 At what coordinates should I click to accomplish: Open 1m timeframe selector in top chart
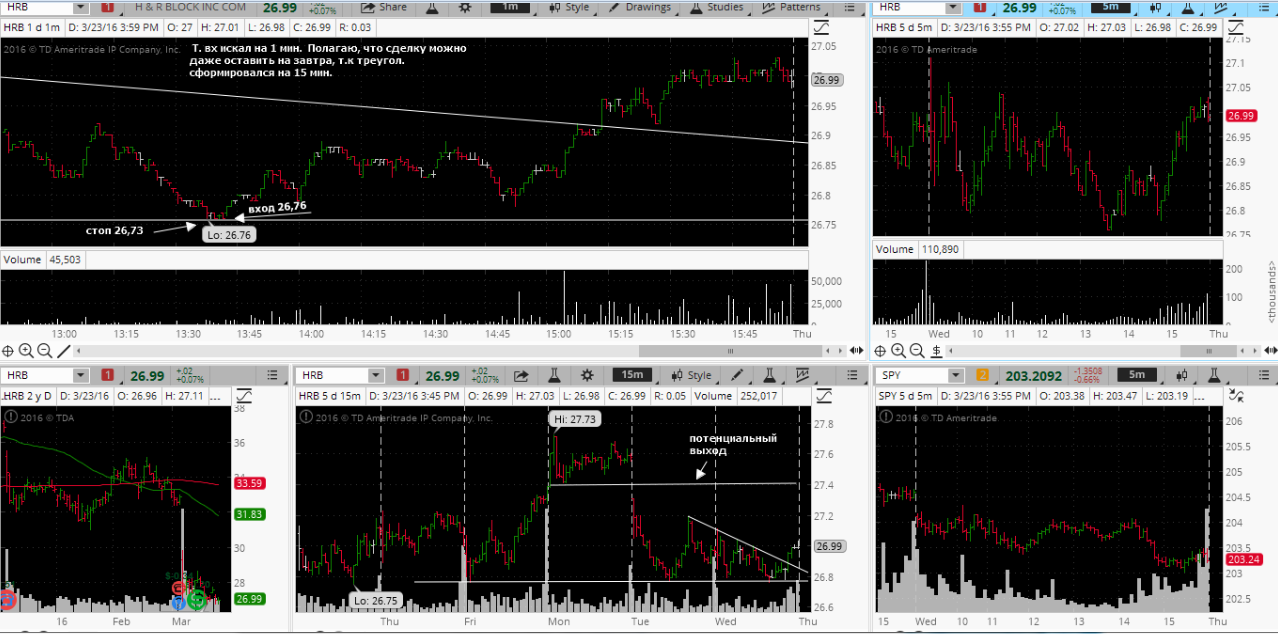[x=510, y=7]
